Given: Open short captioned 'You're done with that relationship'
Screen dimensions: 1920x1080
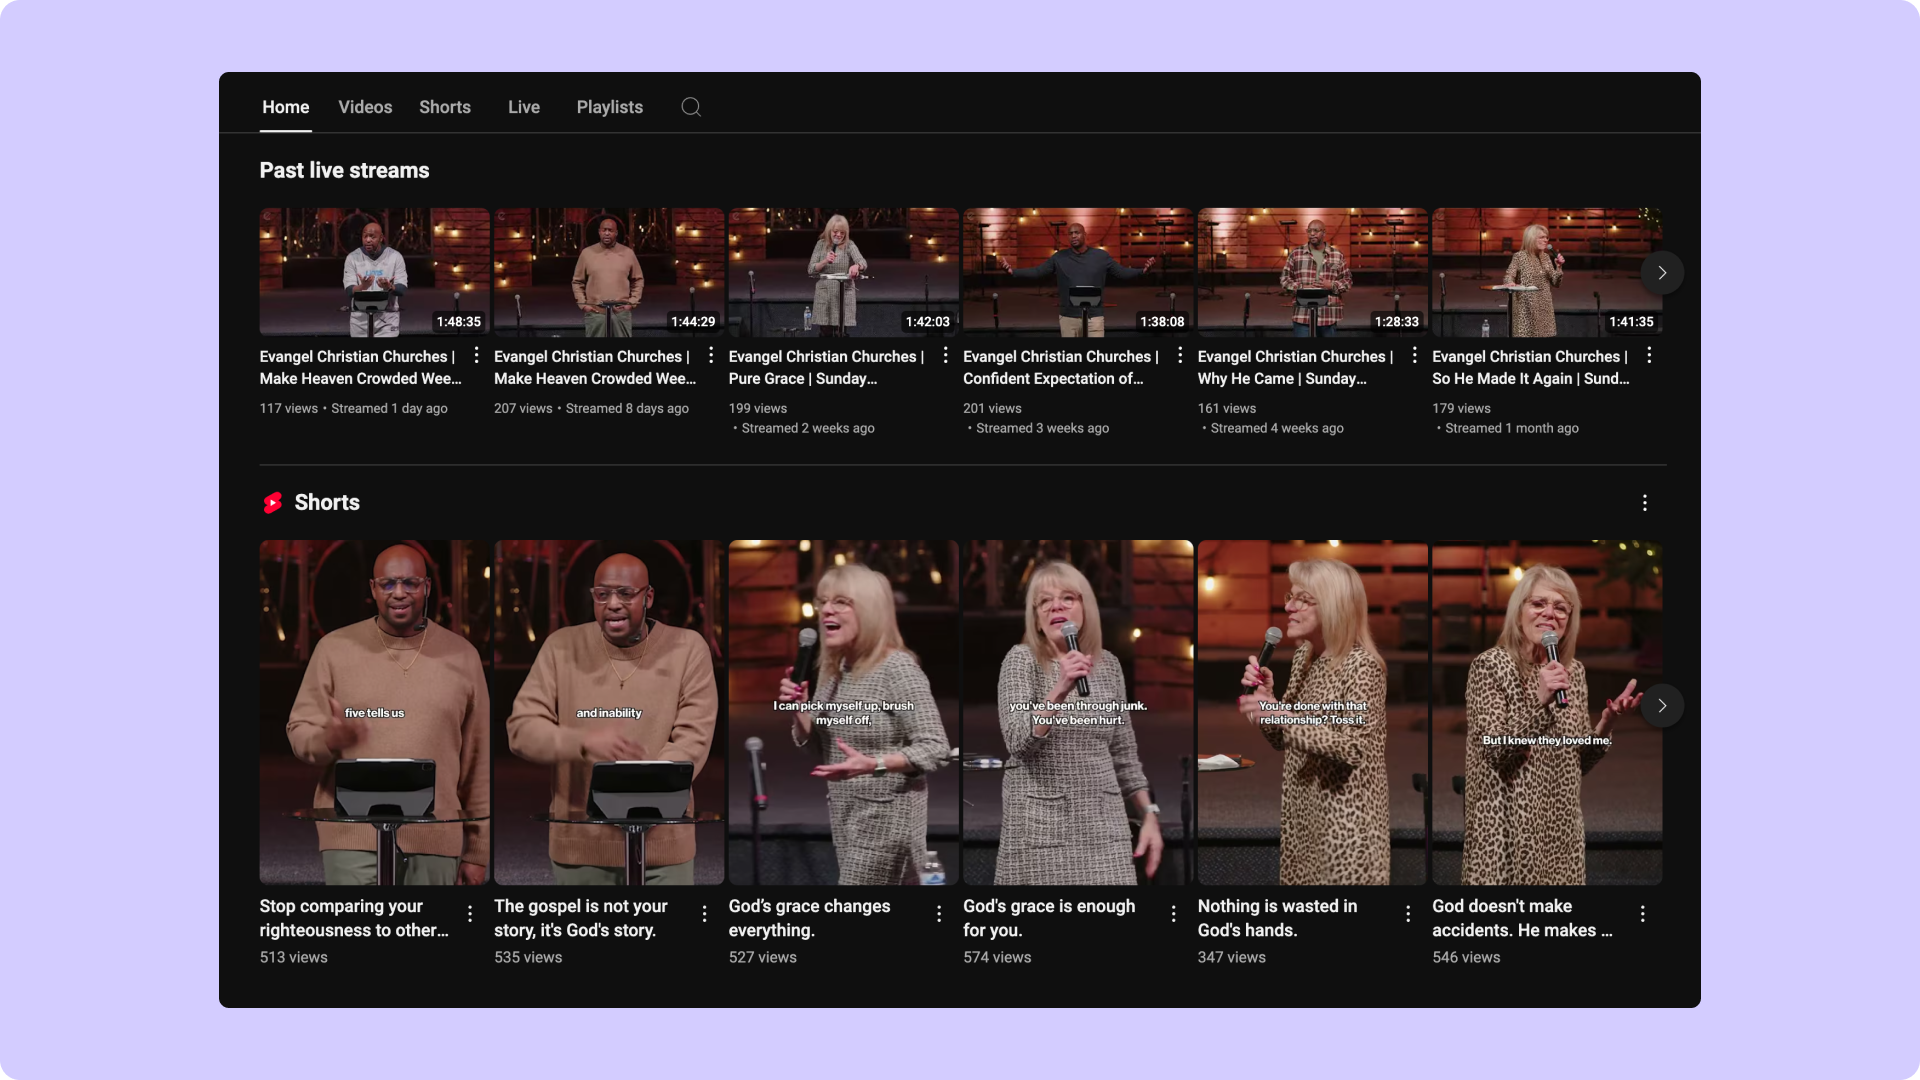Looking at the screenshot, I should 1313,712.
